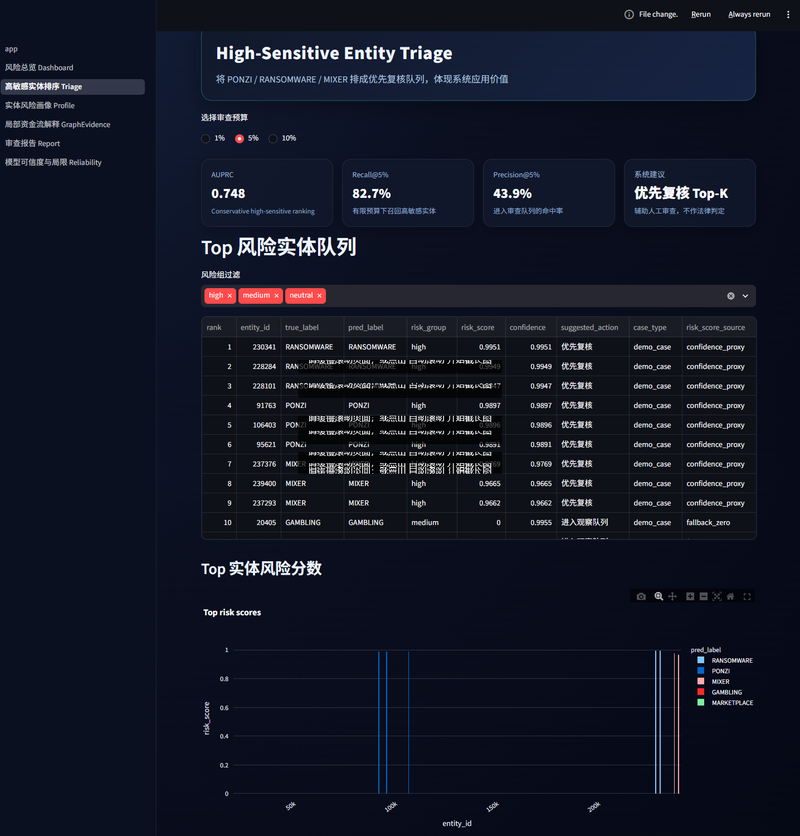This screenshot has height=836, width=800.
Task: Enable Always rerun
Action: (749, 14)
